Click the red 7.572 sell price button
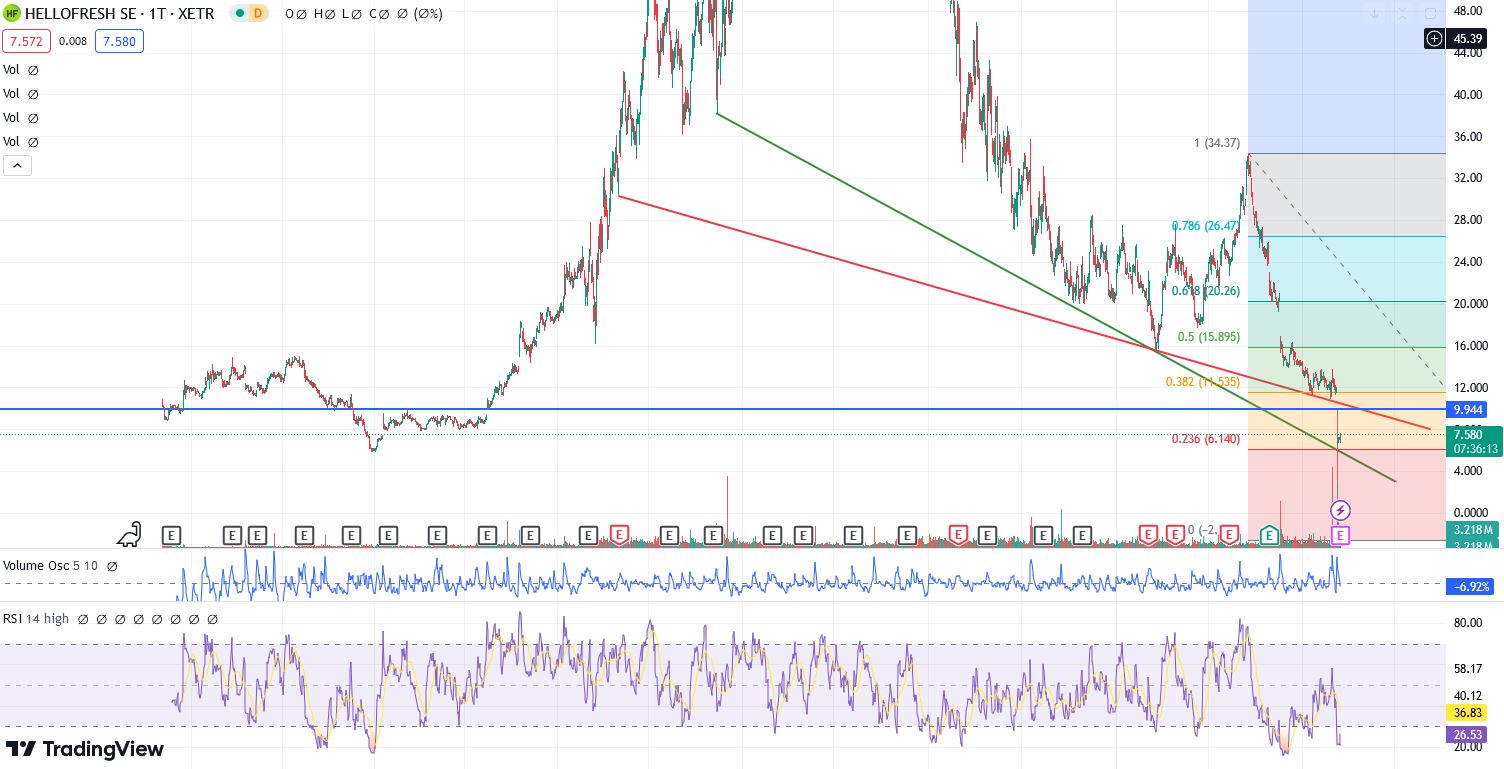This screenshot has height=769, width=1504. coord(27,41)
